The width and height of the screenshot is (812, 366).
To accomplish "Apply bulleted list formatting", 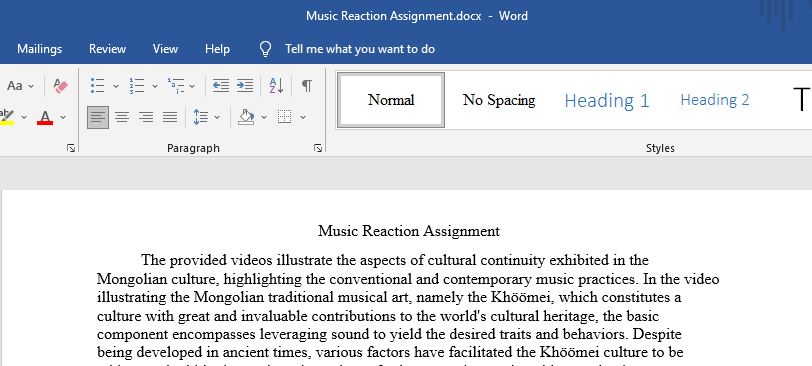I will [x=97, y=85].
